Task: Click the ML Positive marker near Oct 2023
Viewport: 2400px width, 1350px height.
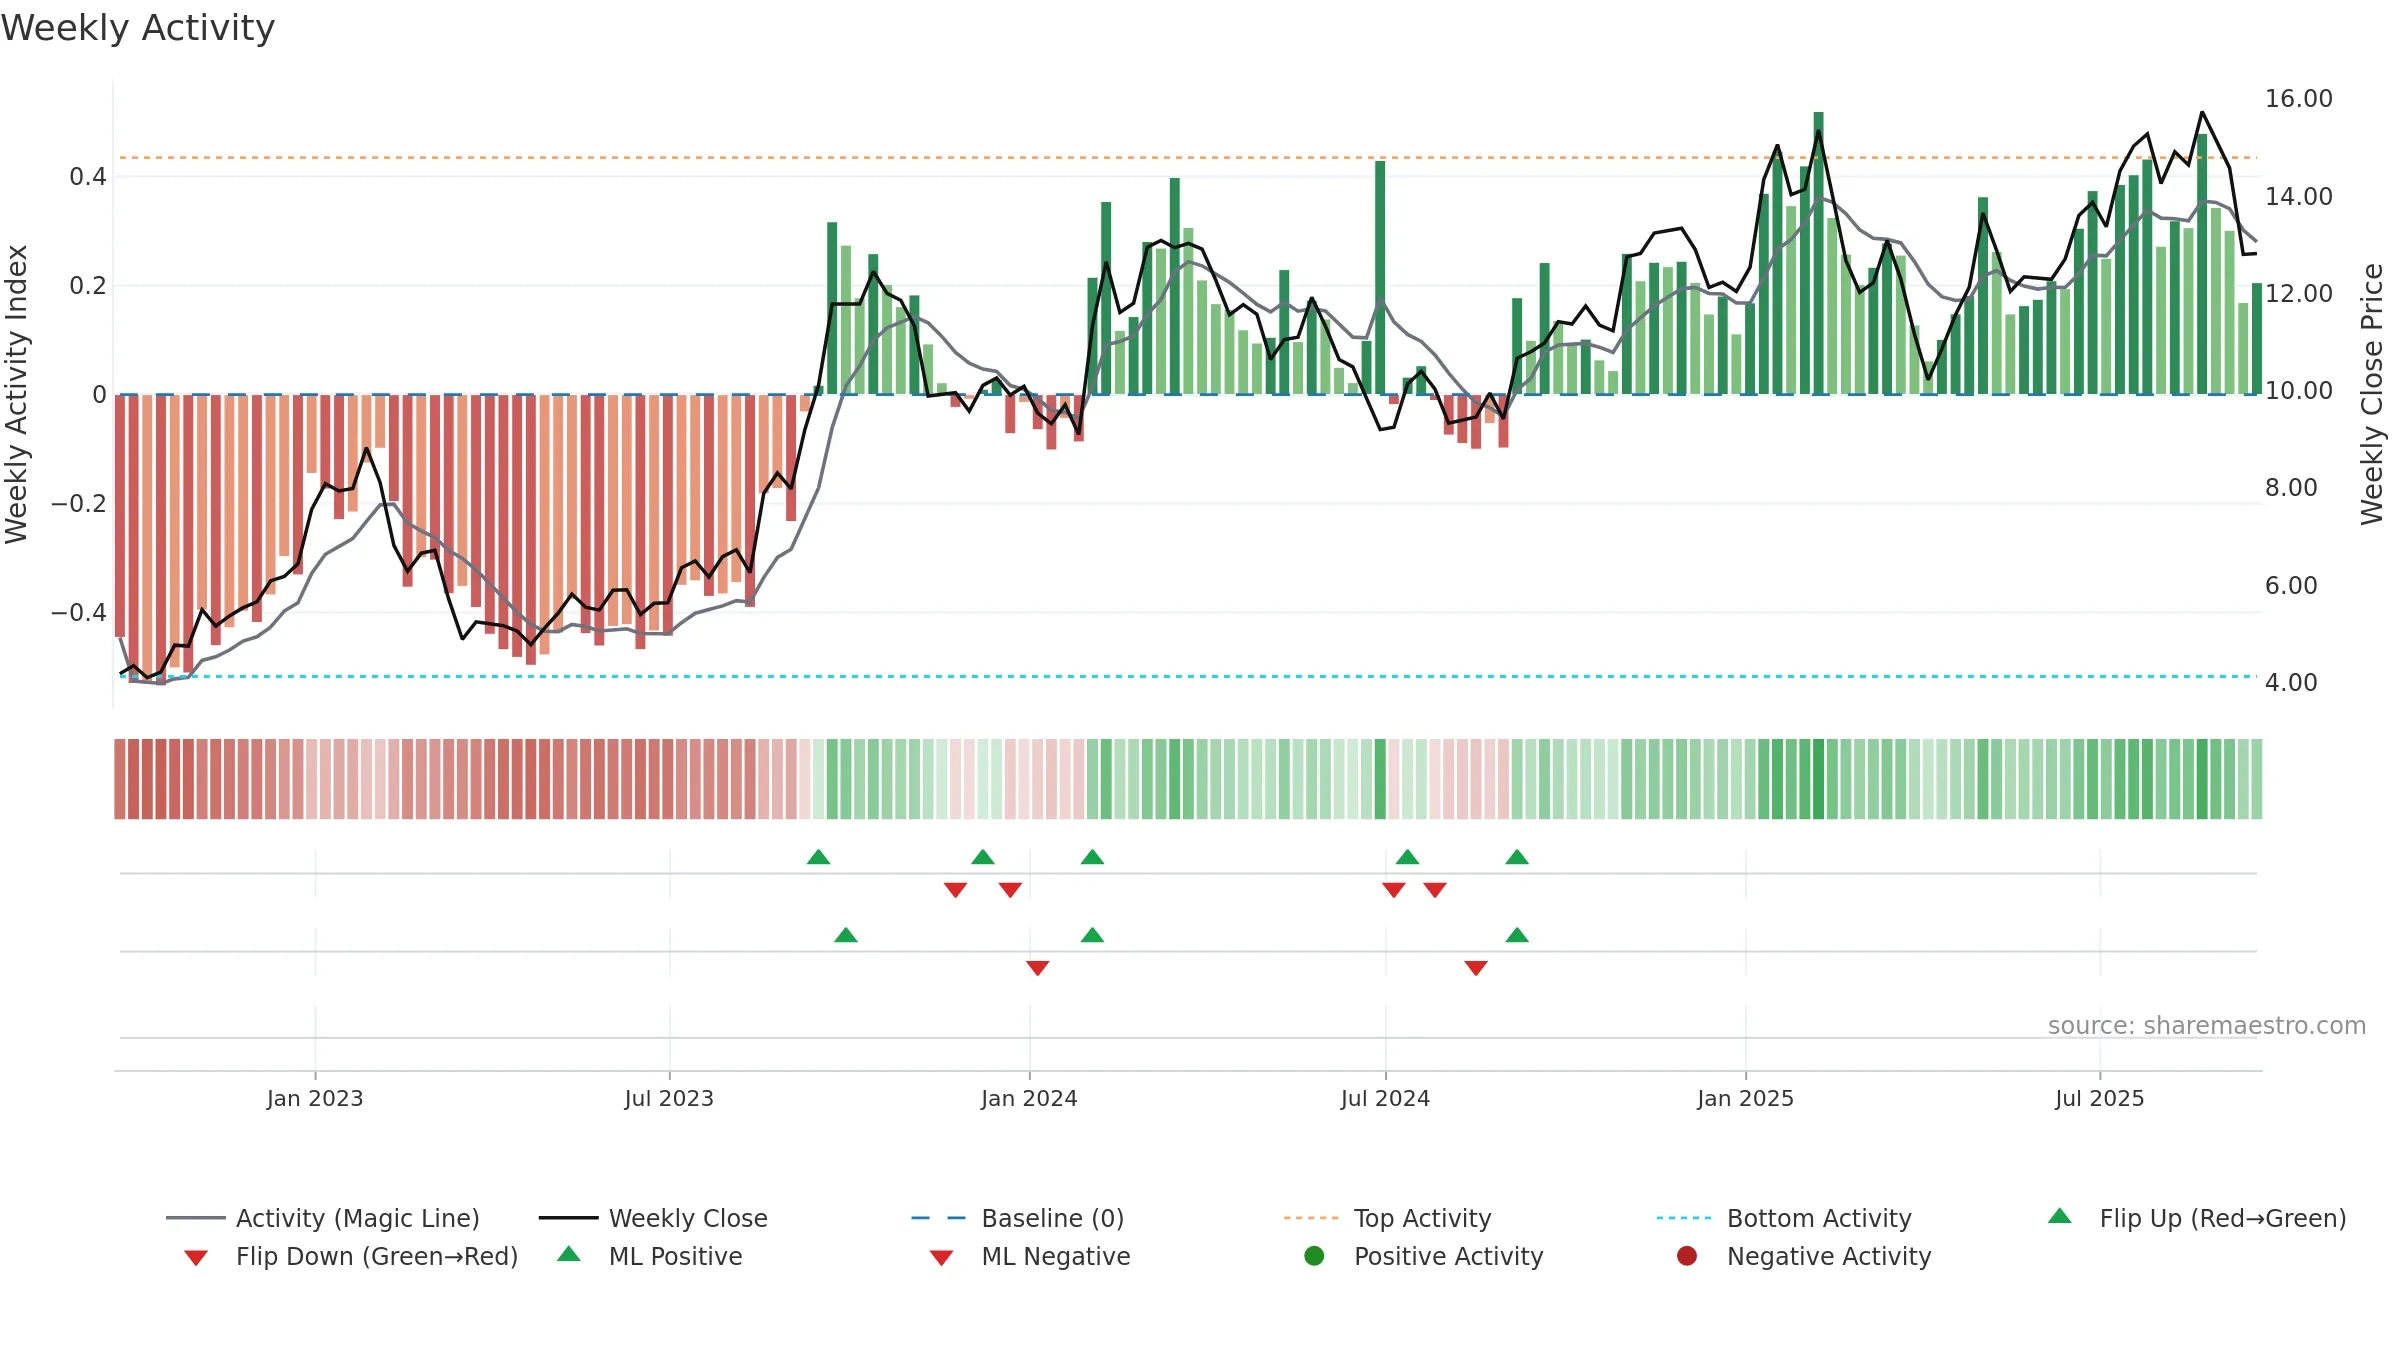Action: coord(846,935)
